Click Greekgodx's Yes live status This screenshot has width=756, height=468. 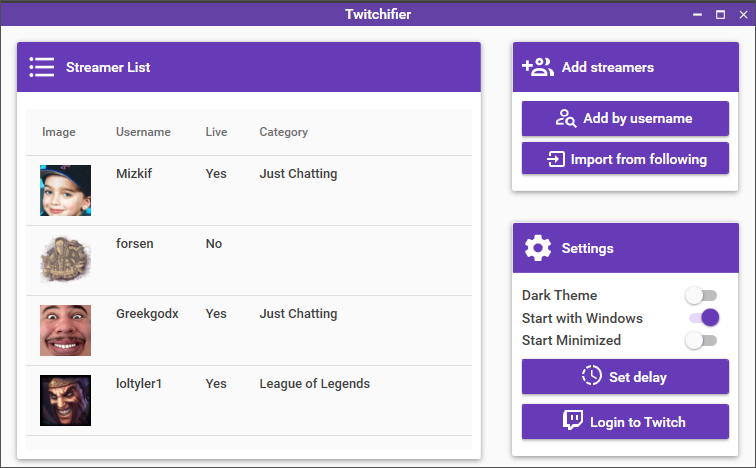(x=216, y=314)
